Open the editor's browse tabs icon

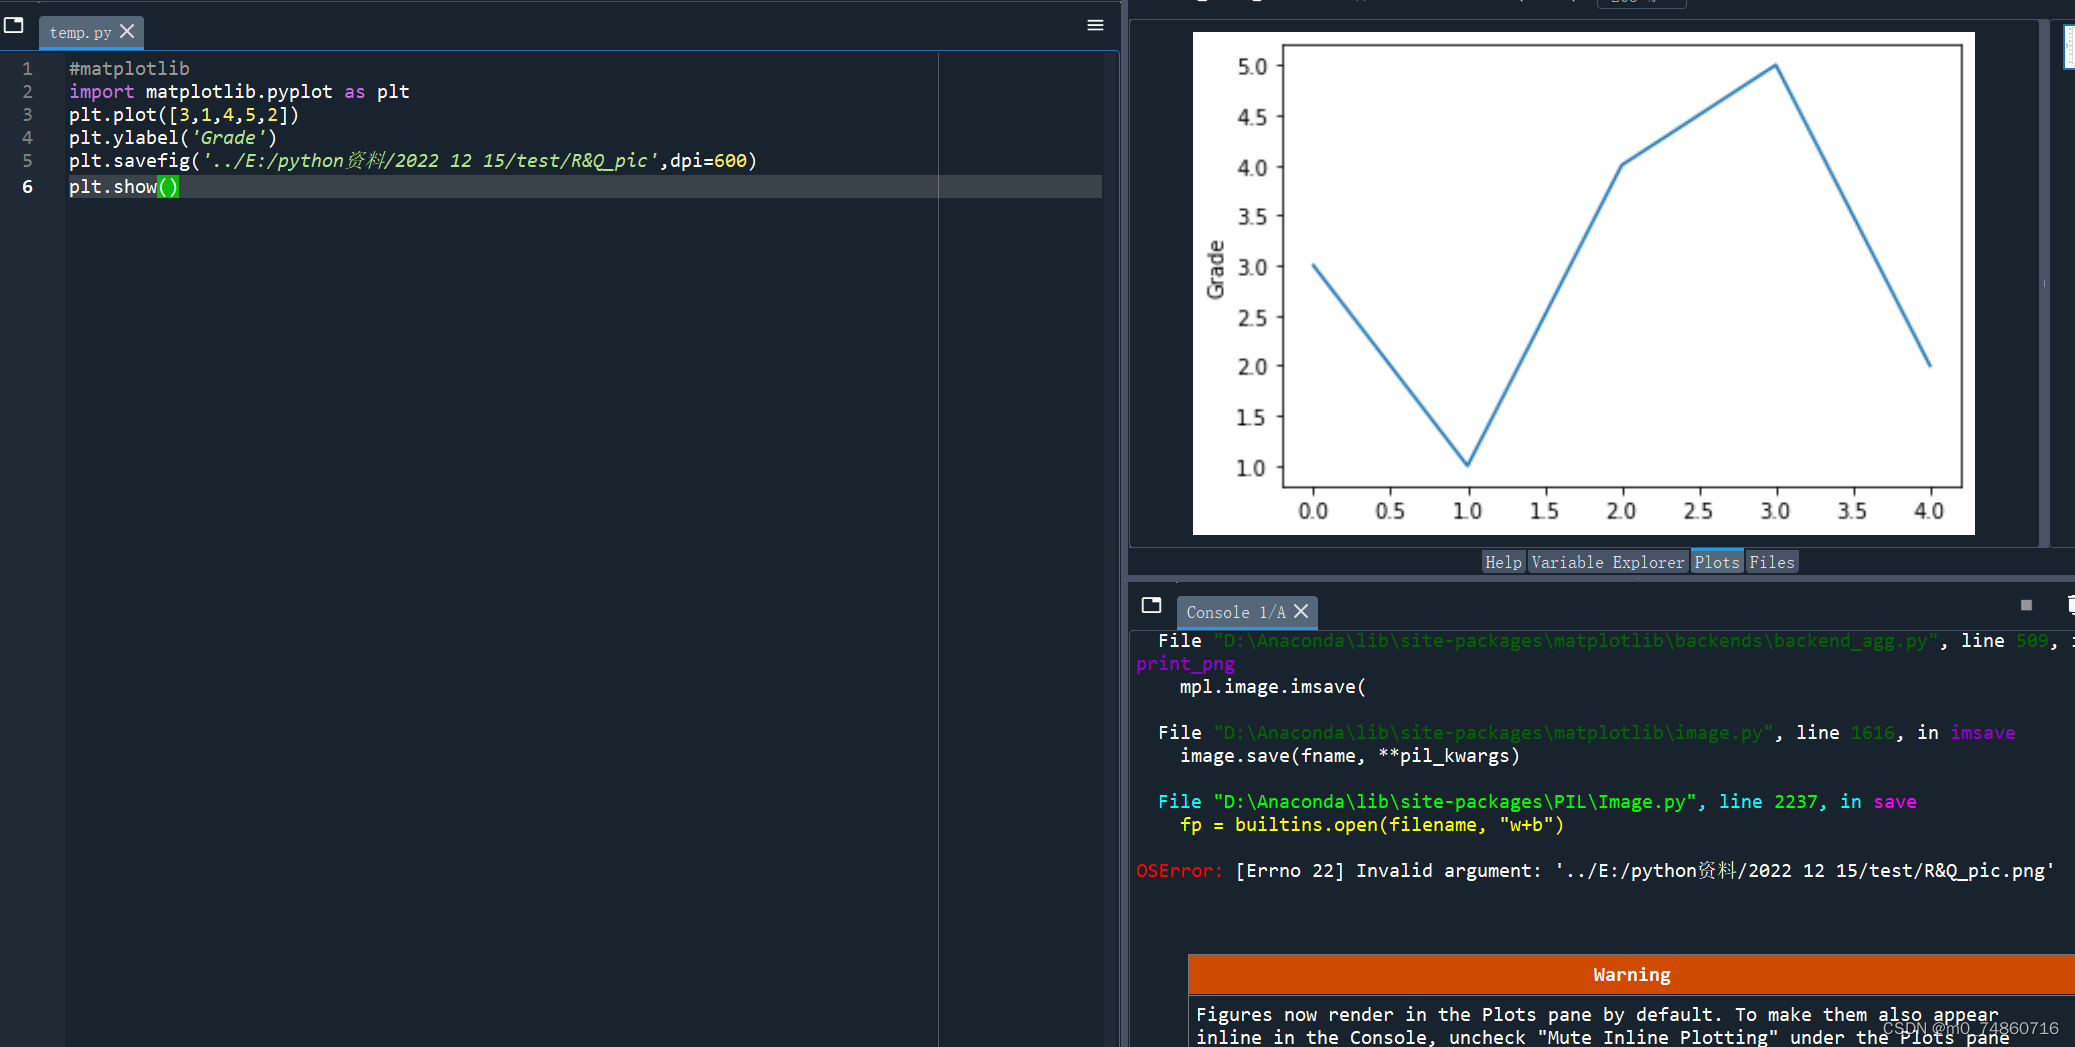[14, 25]
